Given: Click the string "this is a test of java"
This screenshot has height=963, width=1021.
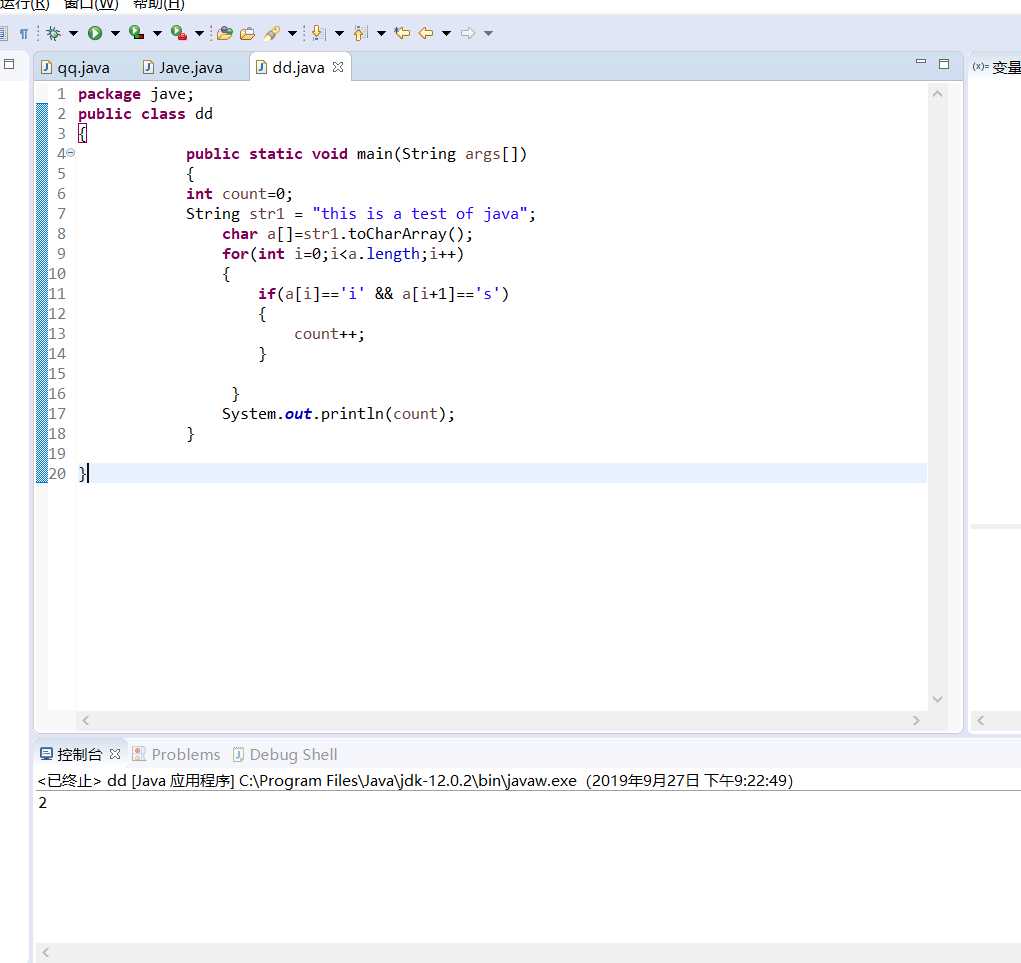Looking at the screenshot, I should tap(419, 214).
